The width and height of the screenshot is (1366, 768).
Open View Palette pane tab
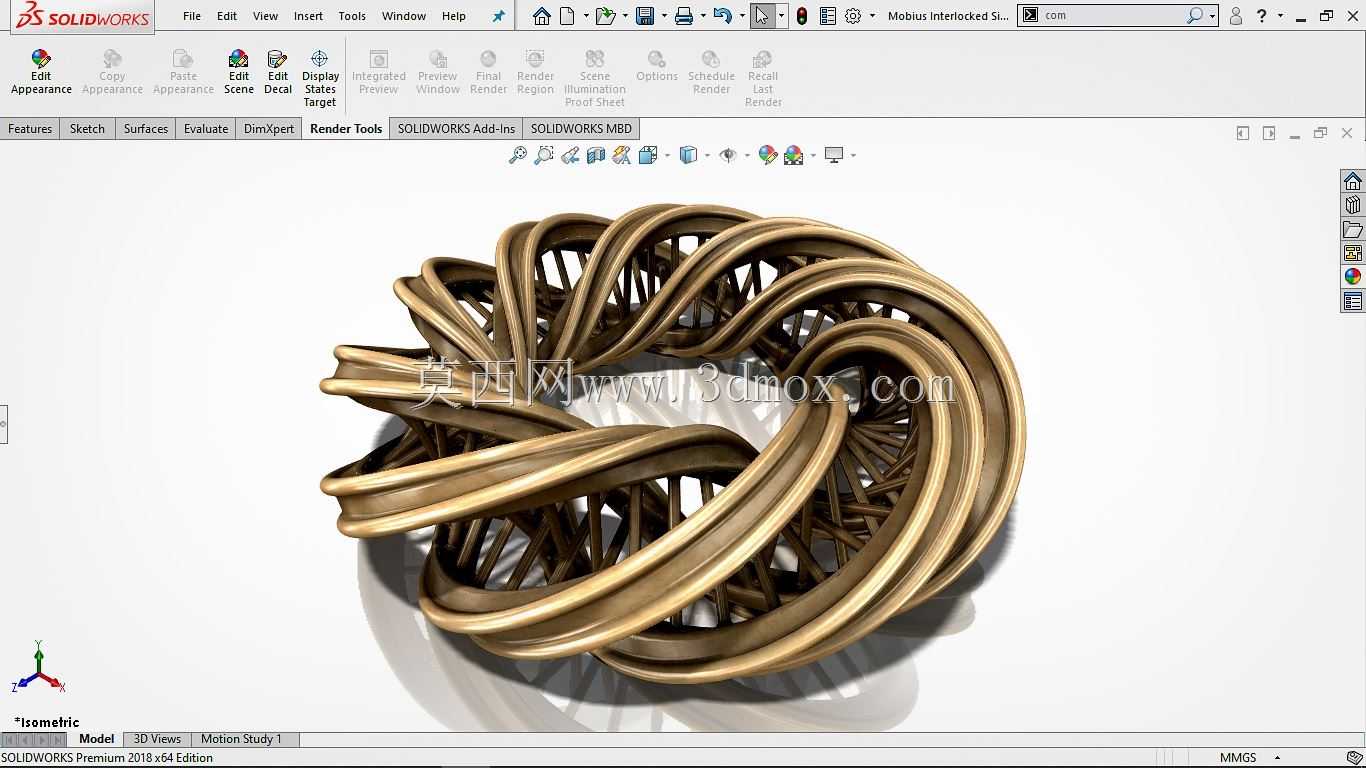(x=1353, y=253)
